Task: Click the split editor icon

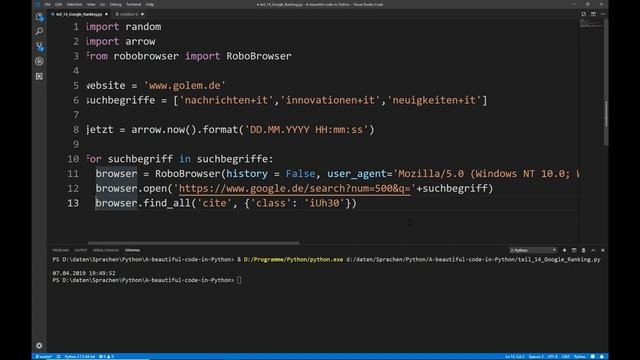Action: point(593,14)
